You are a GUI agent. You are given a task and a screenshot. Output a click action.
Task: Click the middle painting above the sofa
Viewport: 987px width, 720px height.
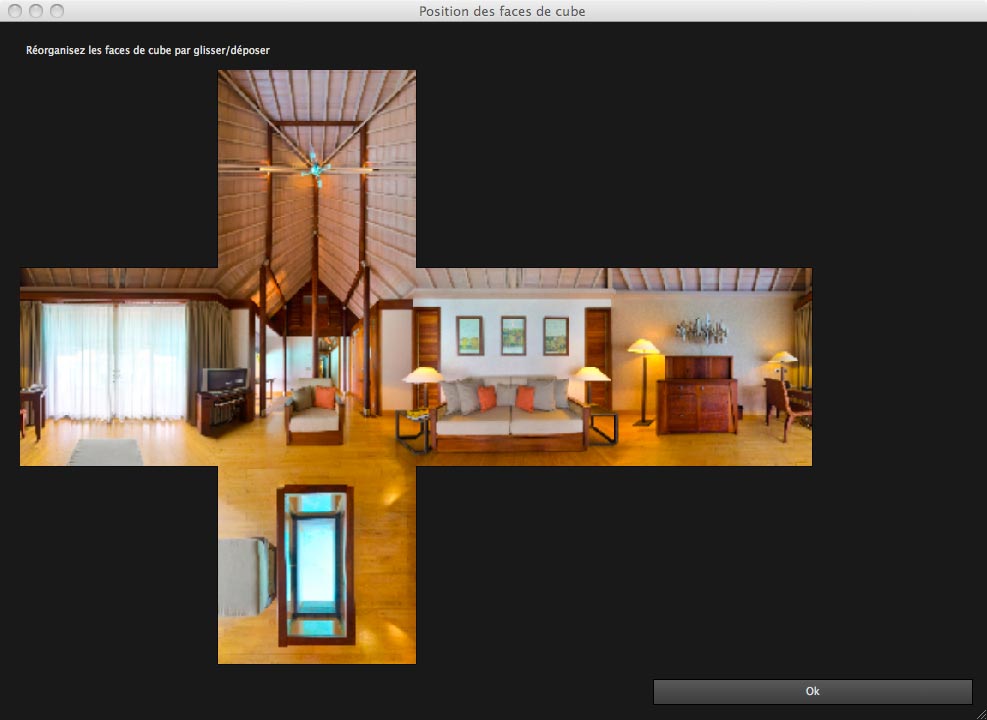click(513, 336)
